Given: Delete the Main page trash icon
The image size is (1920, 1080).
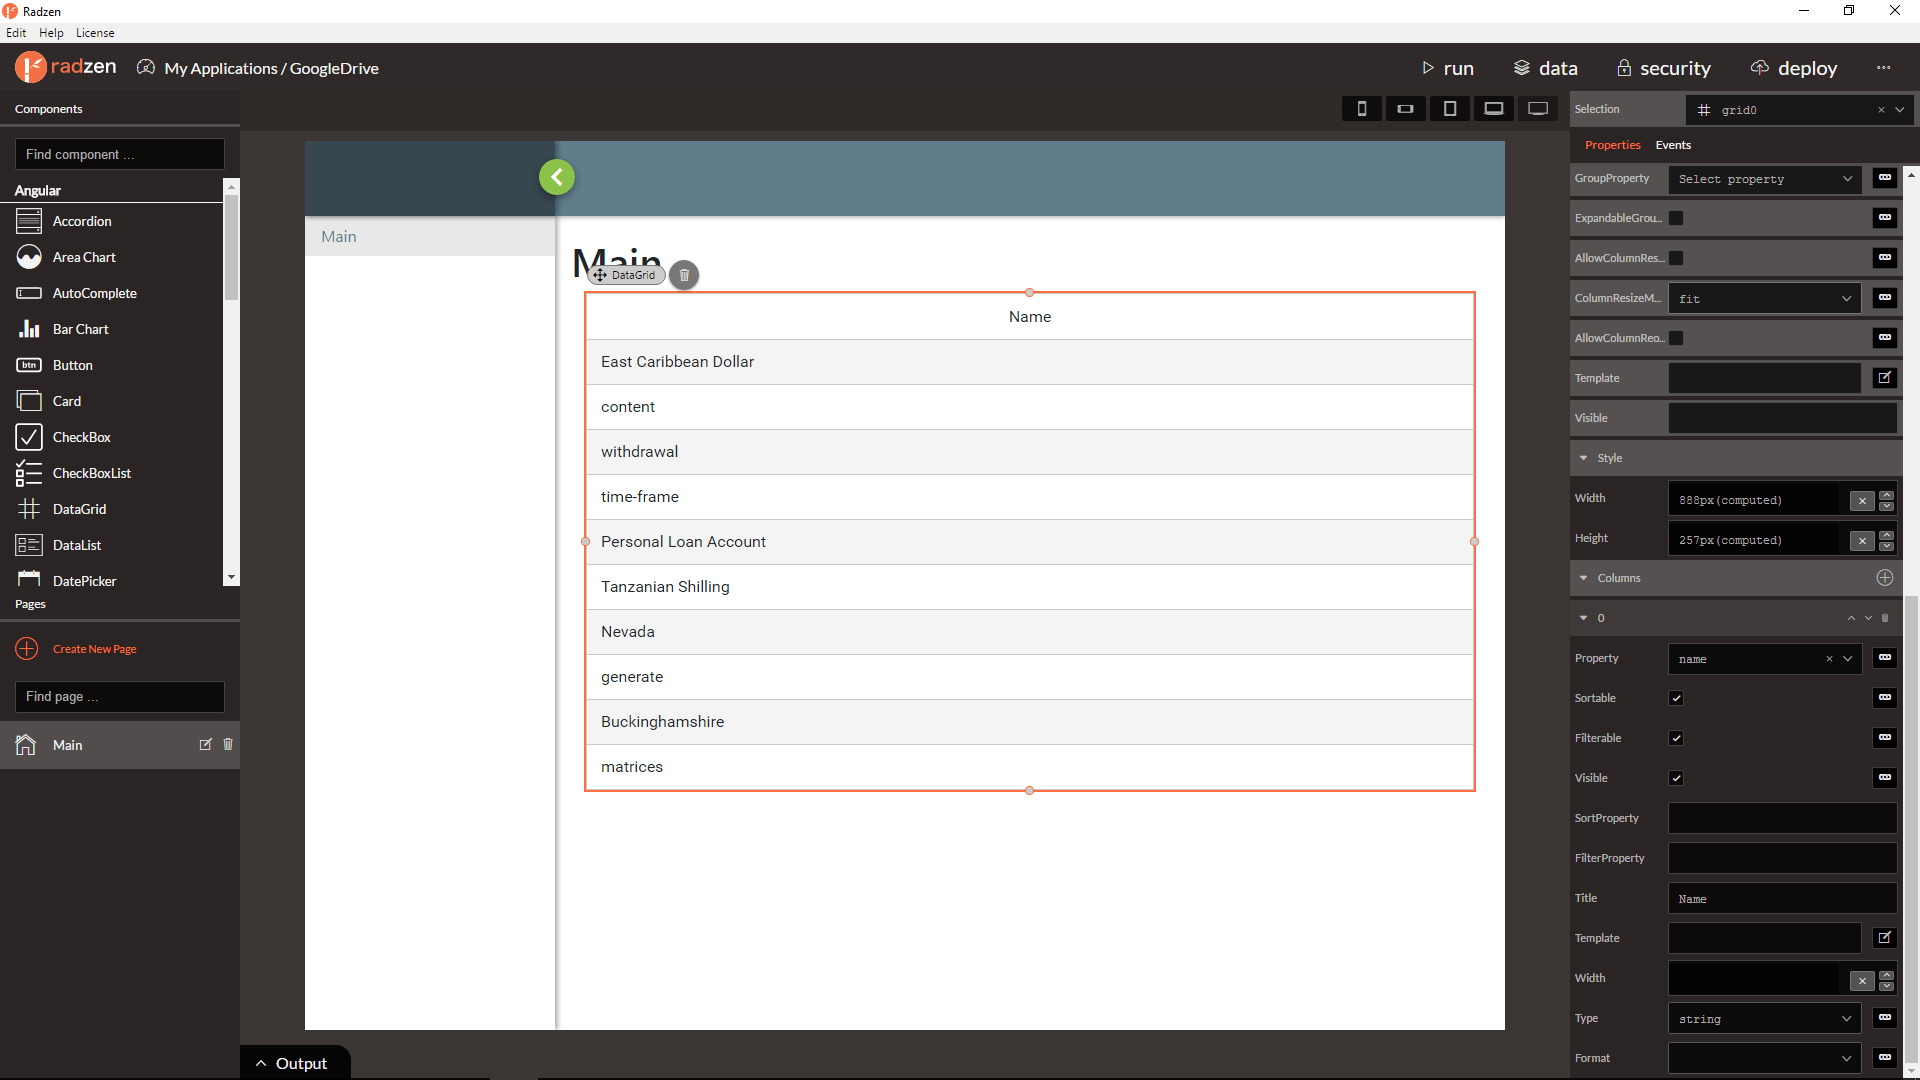Looking at the screenshot, I should [x=228, y=744].
